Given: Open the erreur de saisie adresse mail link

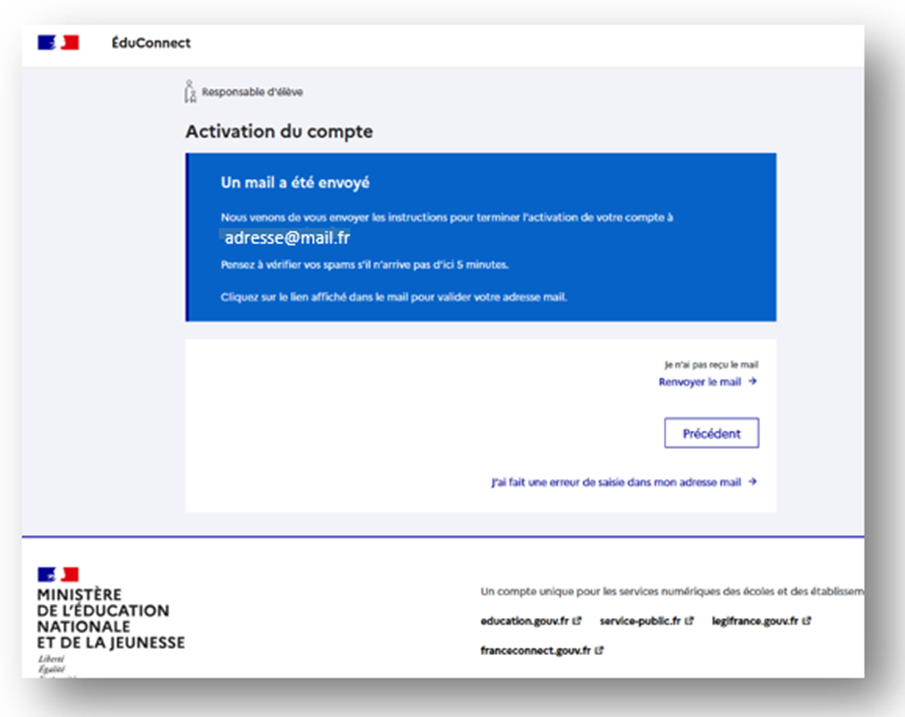Looking at the screenshot, I should tap(616, 482).
